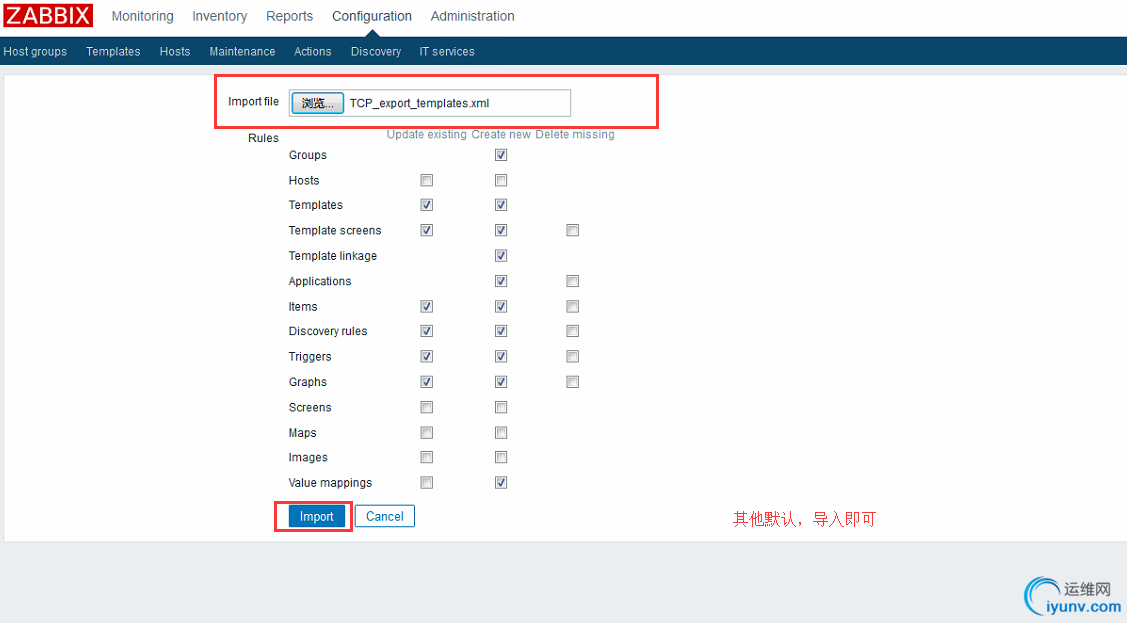Uncheck Template screens update existing checkbox
The image size is (1127, 623).
click(x=427, y=231)
